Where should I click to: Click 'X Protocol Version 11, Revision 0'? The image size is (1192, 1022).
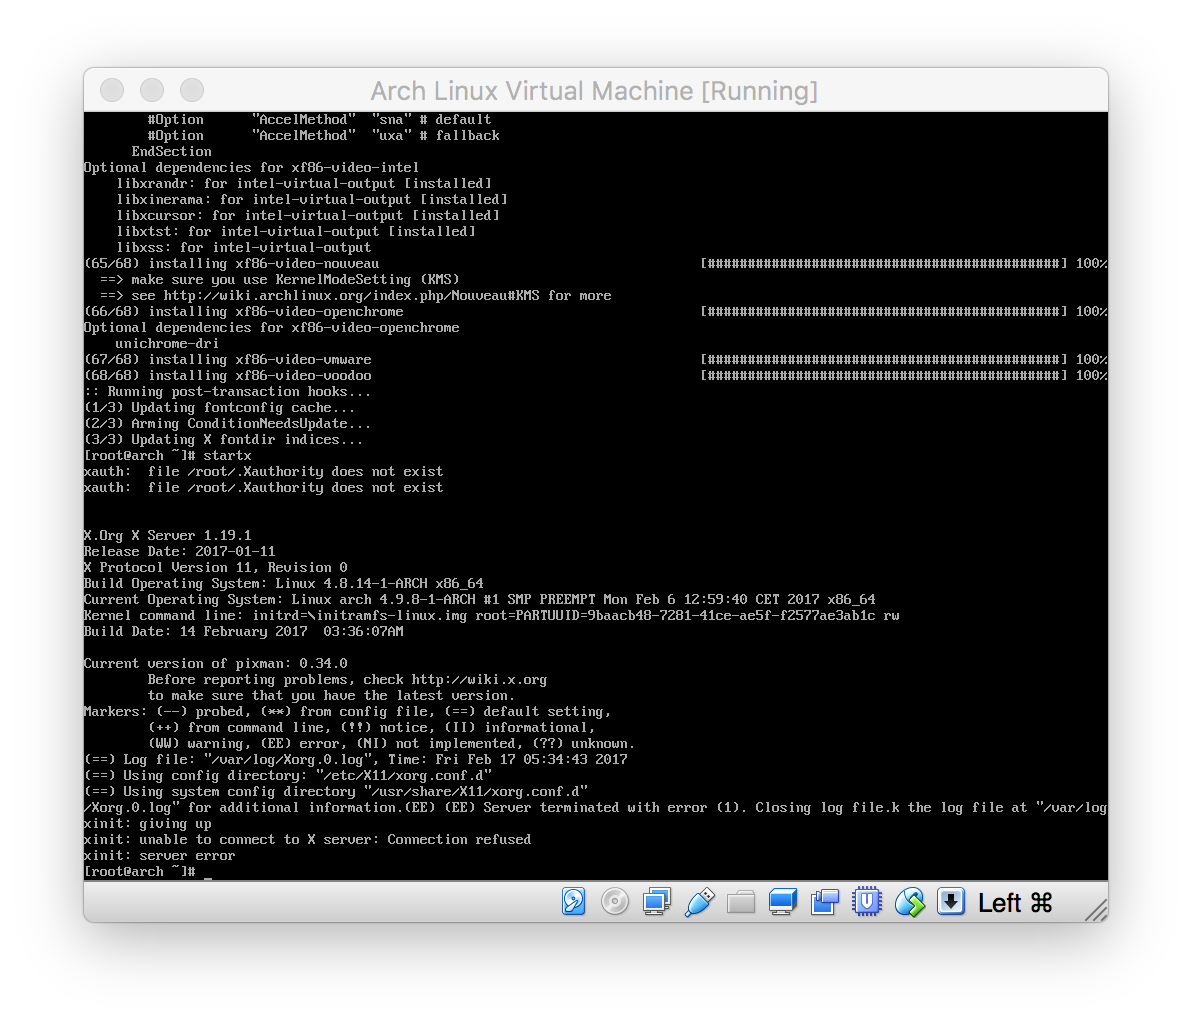click(x=215, y=567)
